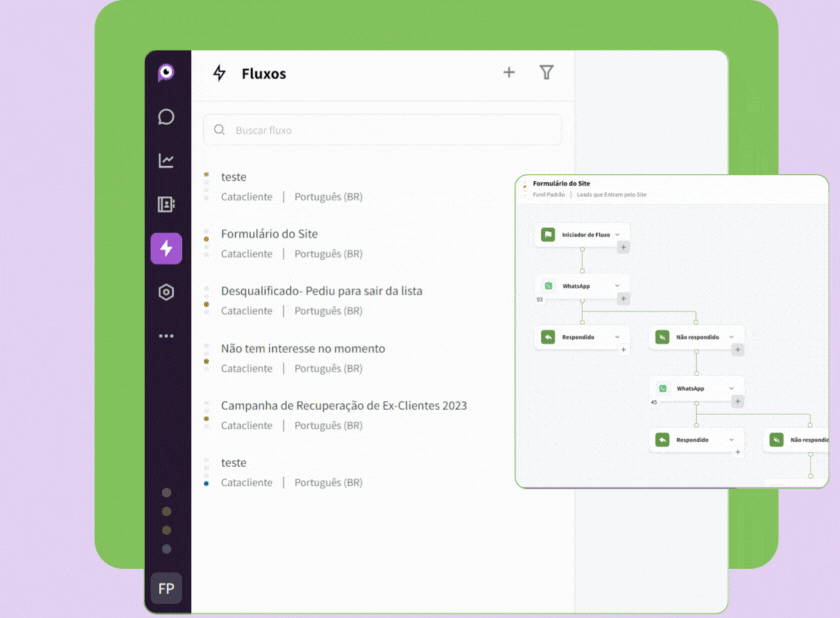Click the 93 counter beside the WhatsApp node
This screenshot has height=618, width=840.
click(x=539, y=299)
